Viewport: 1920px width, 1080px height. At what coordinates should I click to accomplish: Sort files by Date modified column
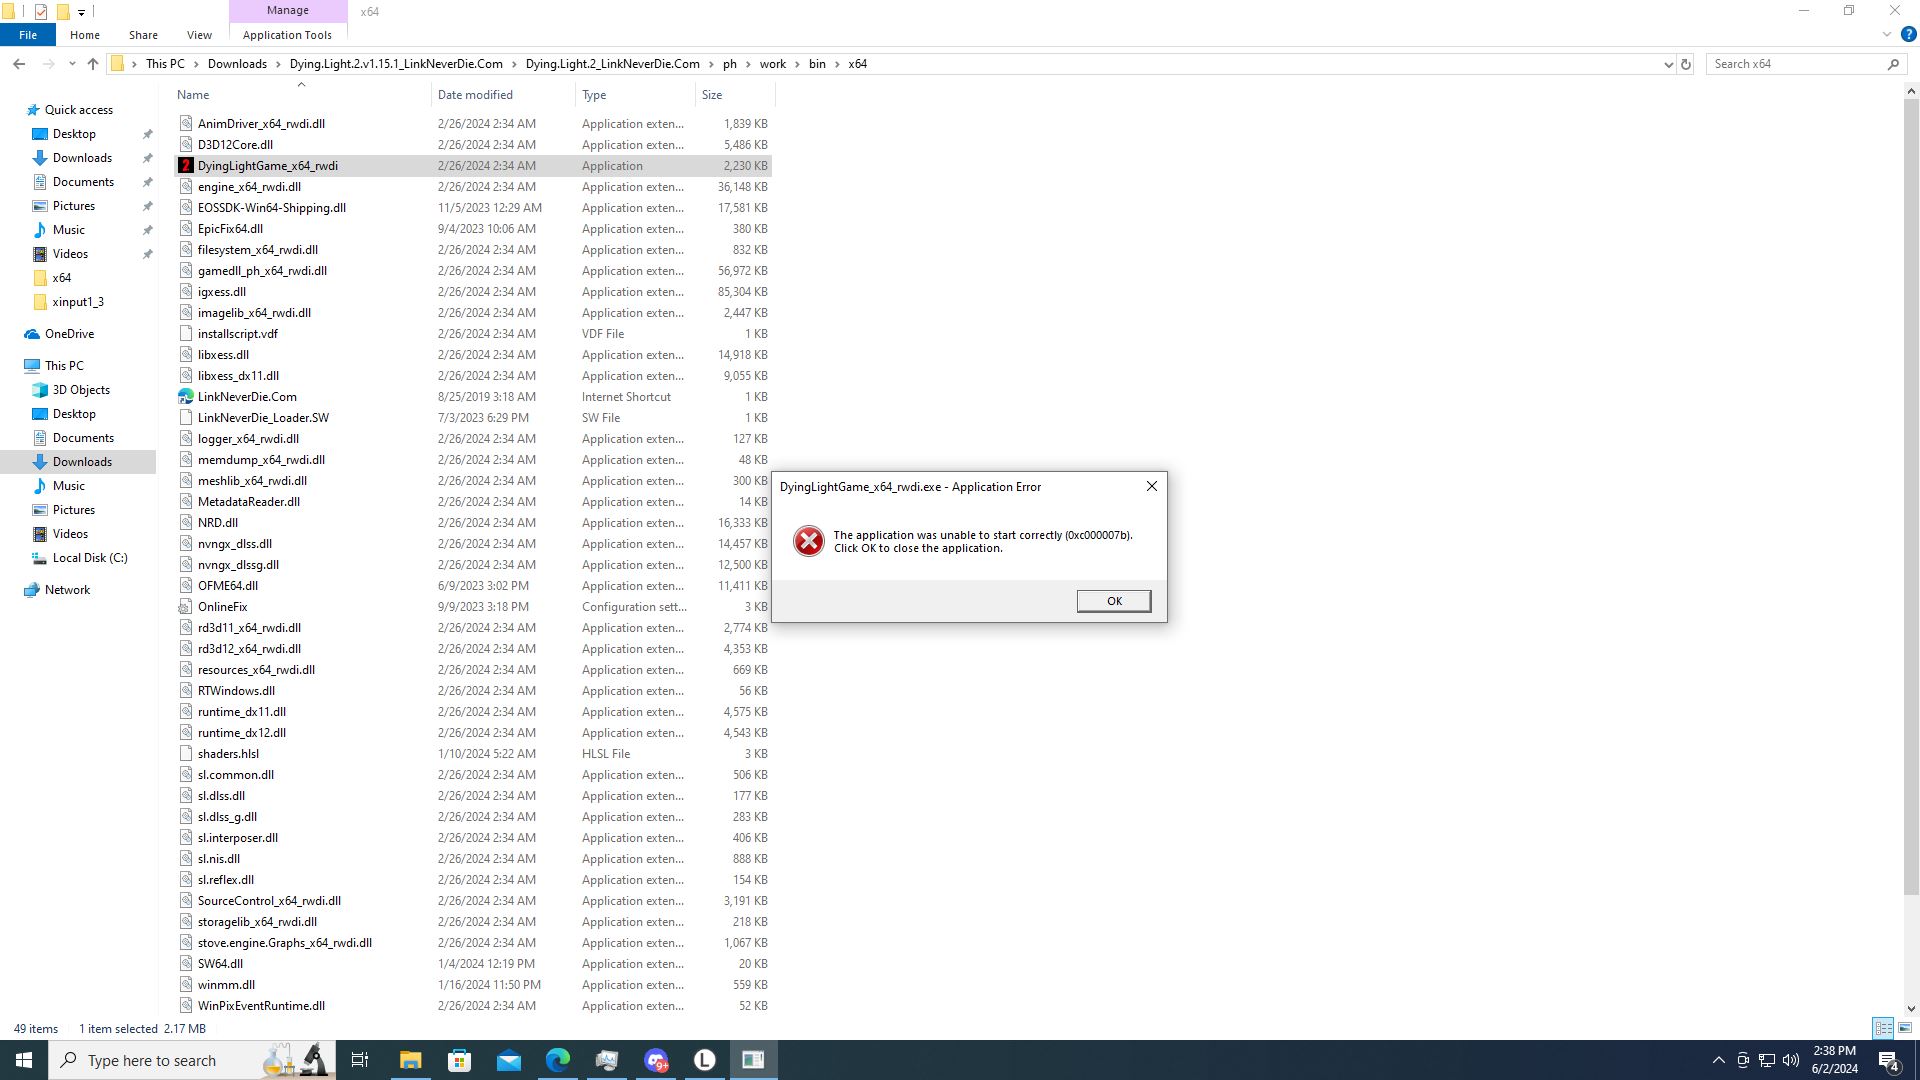(x=475, y=95)
